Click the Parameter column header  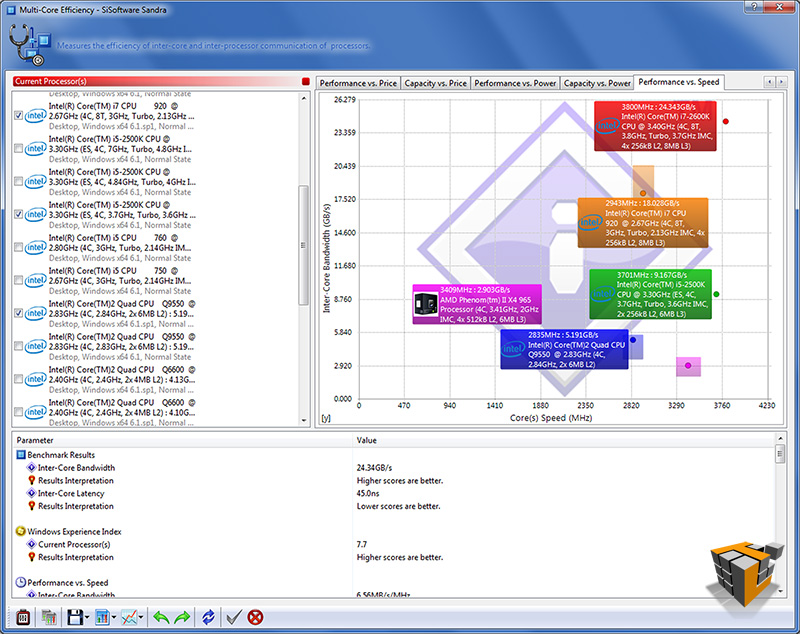[x=182, y=440]
